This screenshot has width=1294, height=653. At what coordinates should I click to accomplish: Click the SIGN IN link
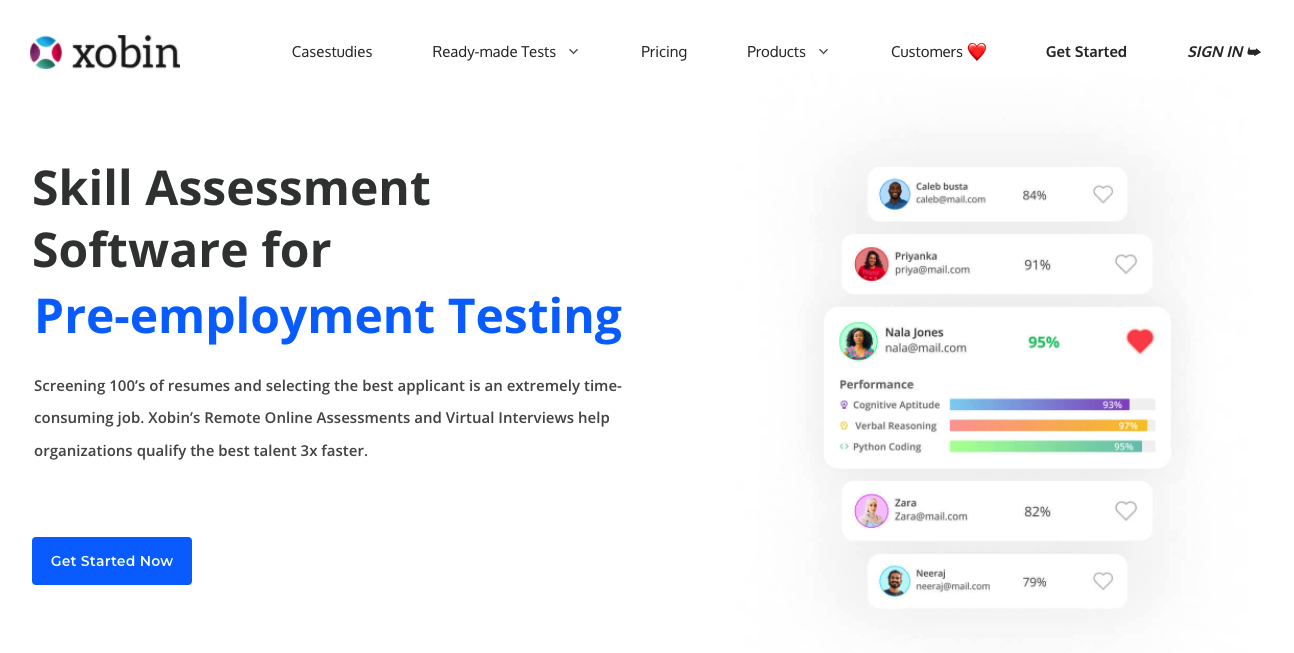tap(1214, 51)
